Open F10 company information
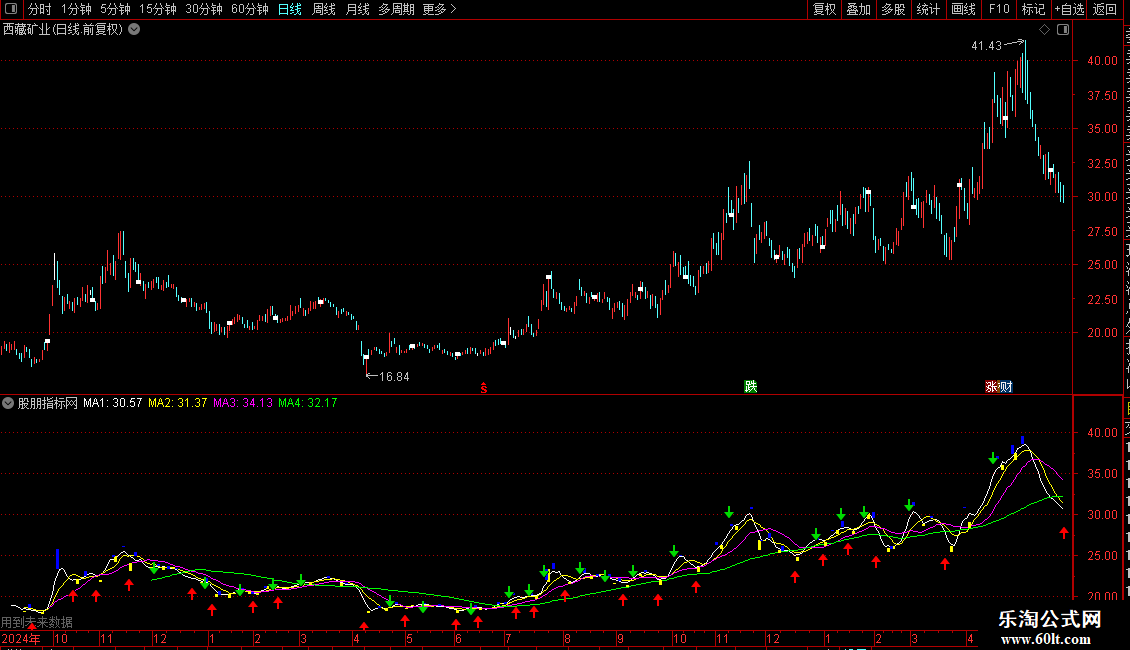 pyautogui.click(x=999, y=9)
